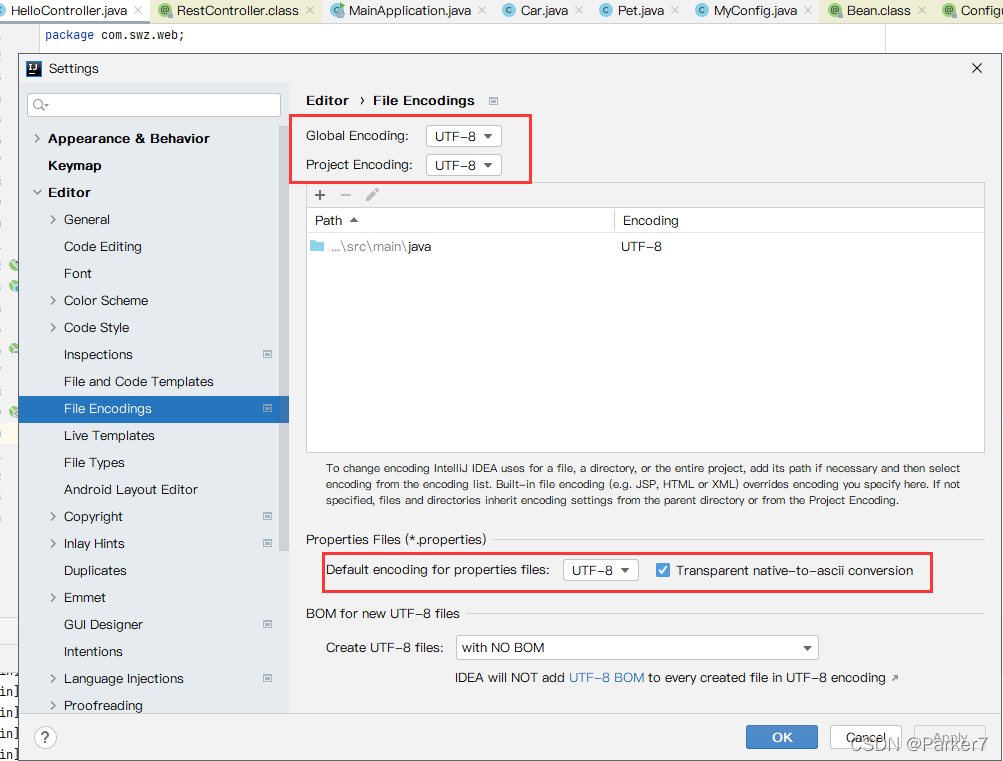Expand the Copyright node
The image size is (1003, 761).
coord(53,516)
